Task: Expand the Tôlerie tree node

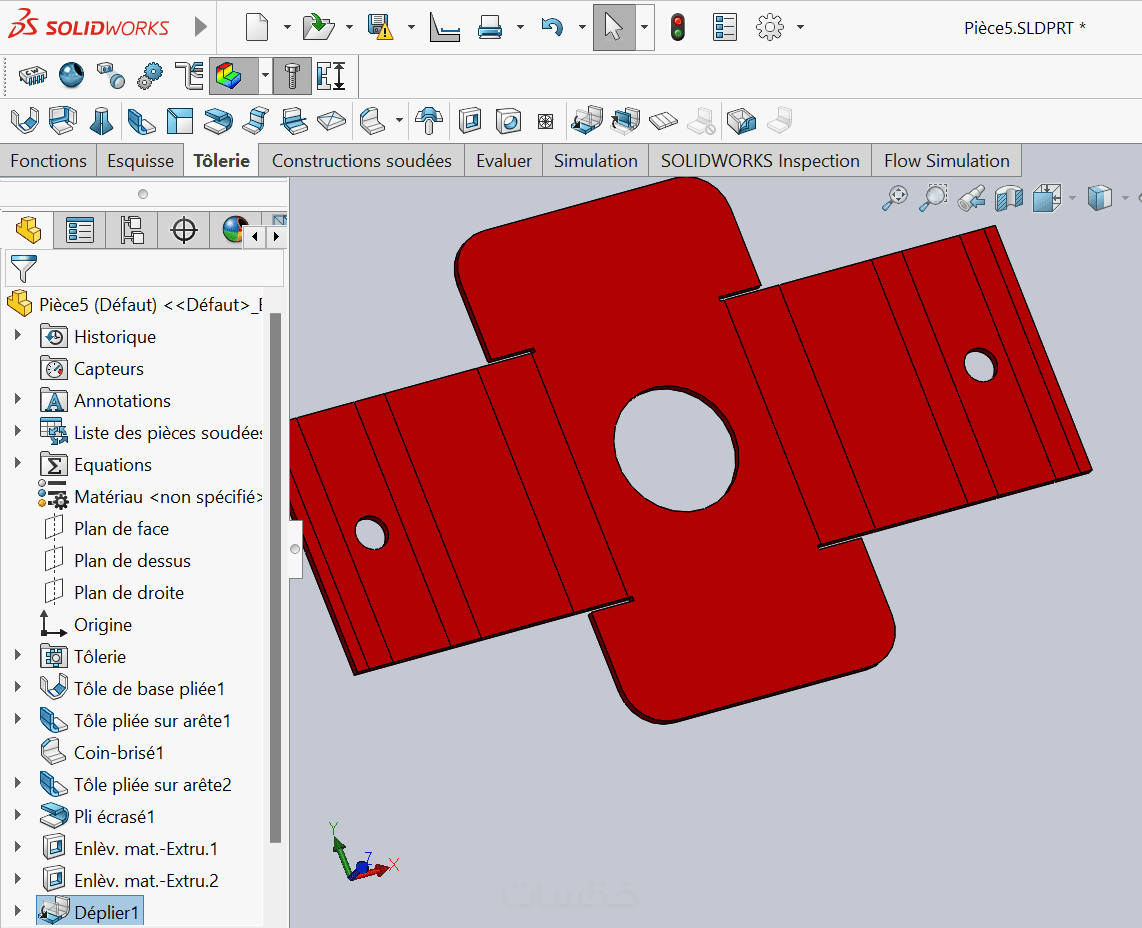Action: [x=18, y=656]
